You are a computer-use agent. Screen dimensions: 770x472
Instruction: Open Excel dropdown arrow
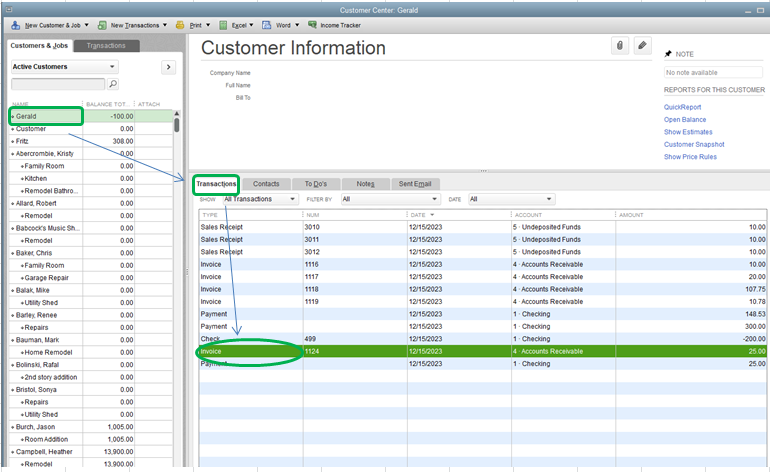[251, 25]
